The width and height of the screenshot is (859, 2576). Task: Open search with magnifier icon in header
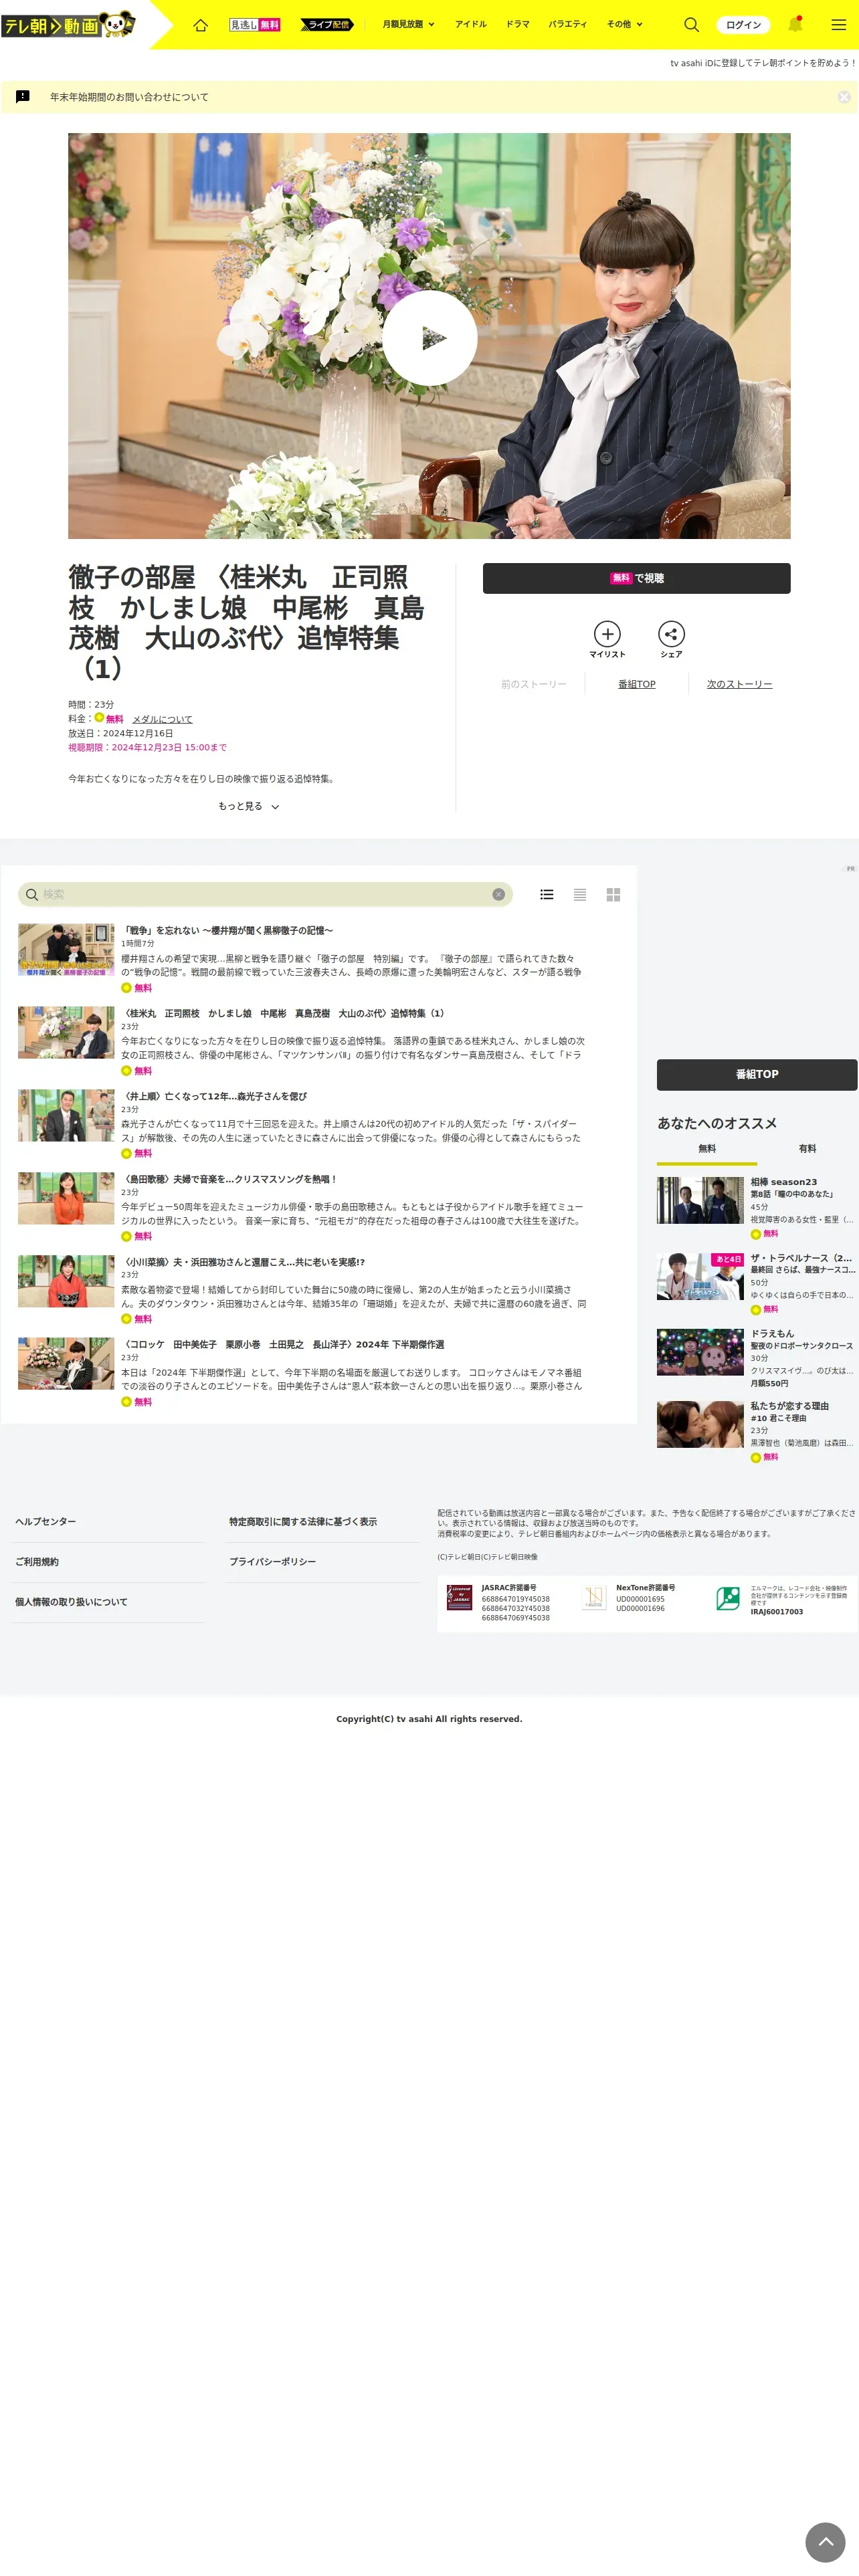pos(691,24)
